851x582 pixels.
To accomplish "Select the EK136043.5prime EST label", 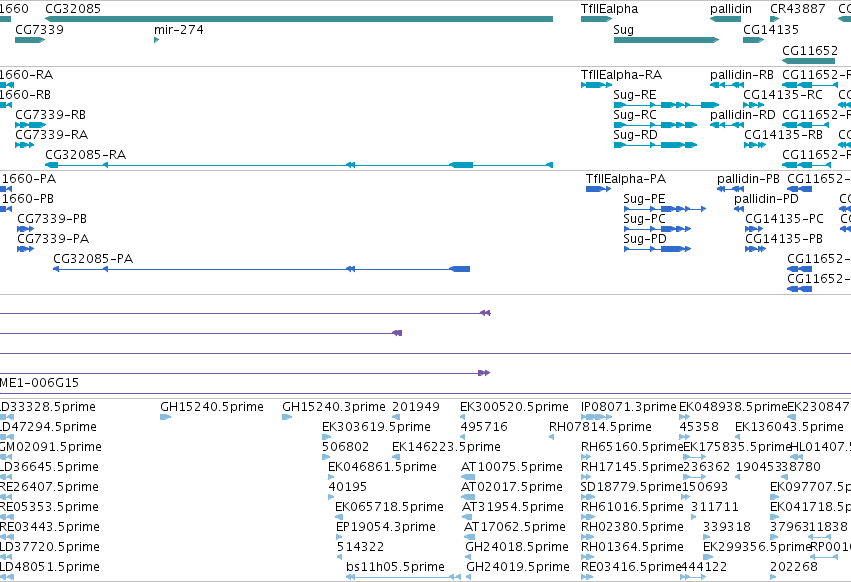I will [x=789, y=427].
